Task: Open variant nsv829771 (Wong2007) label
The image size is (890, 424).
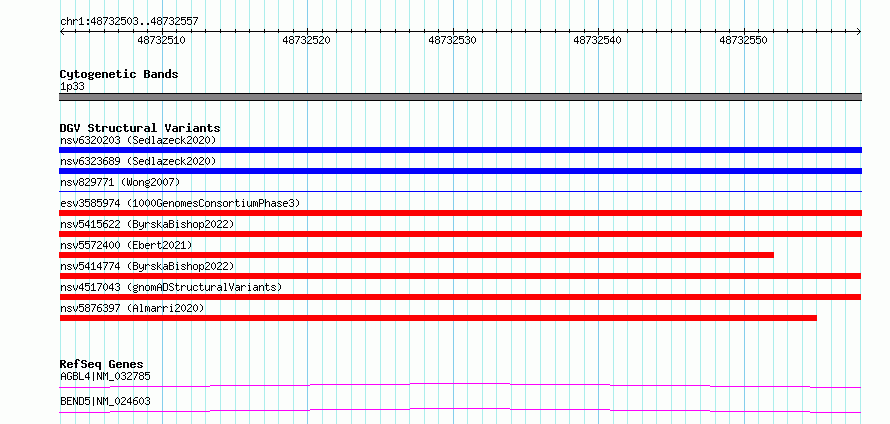Action: tap(120, 182)
